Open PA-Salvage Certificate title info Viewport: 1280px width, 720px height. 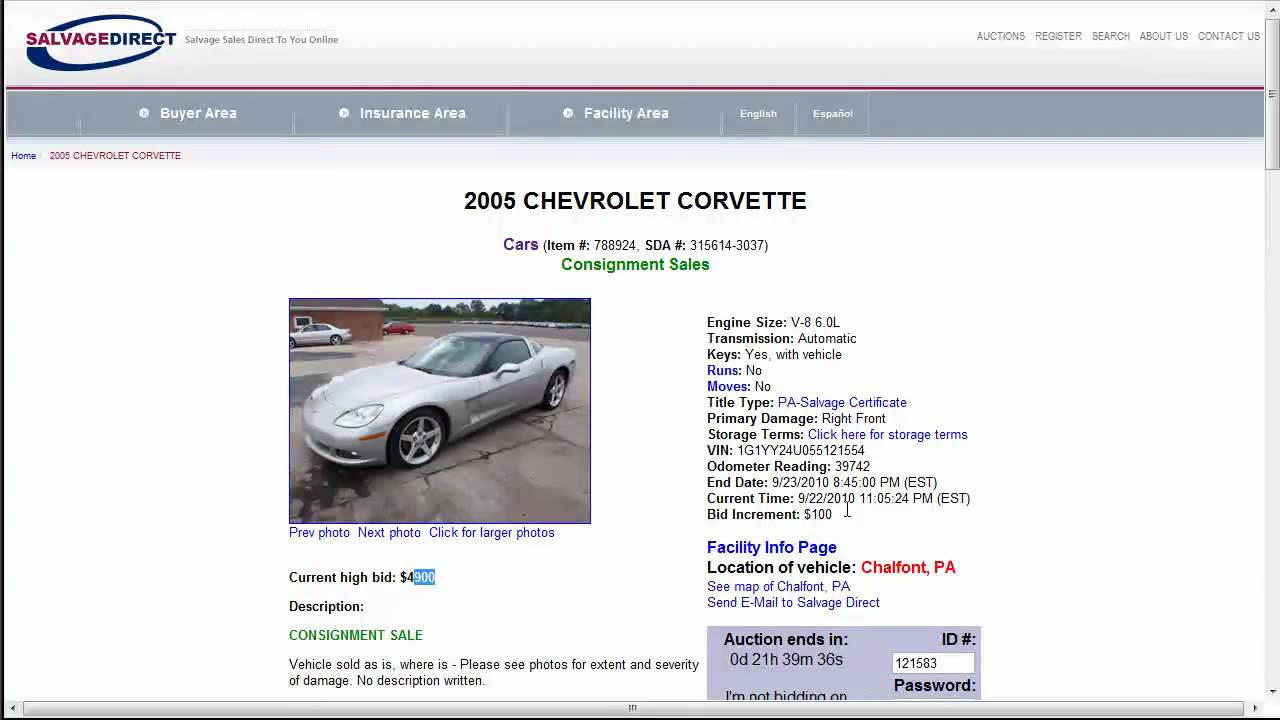[x=842, y=403]
